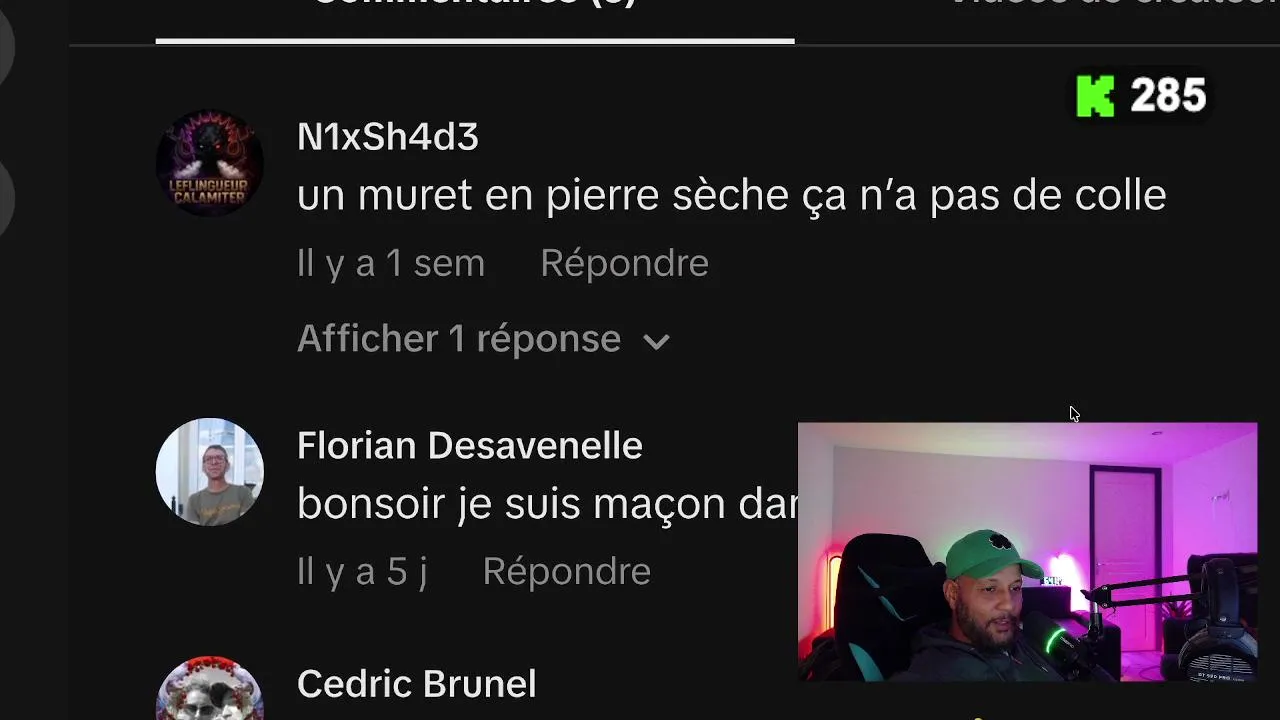Viewport: 1280px width, 720px height.
Task: Open the N1xSh4d3 username link
Action: (x=388, y=137)
